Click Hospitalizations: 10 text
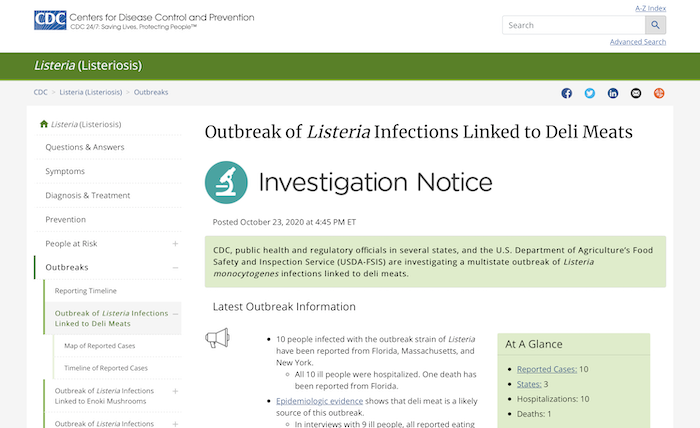The height and width of the screenshot is (428, 700). click(553, 399)
